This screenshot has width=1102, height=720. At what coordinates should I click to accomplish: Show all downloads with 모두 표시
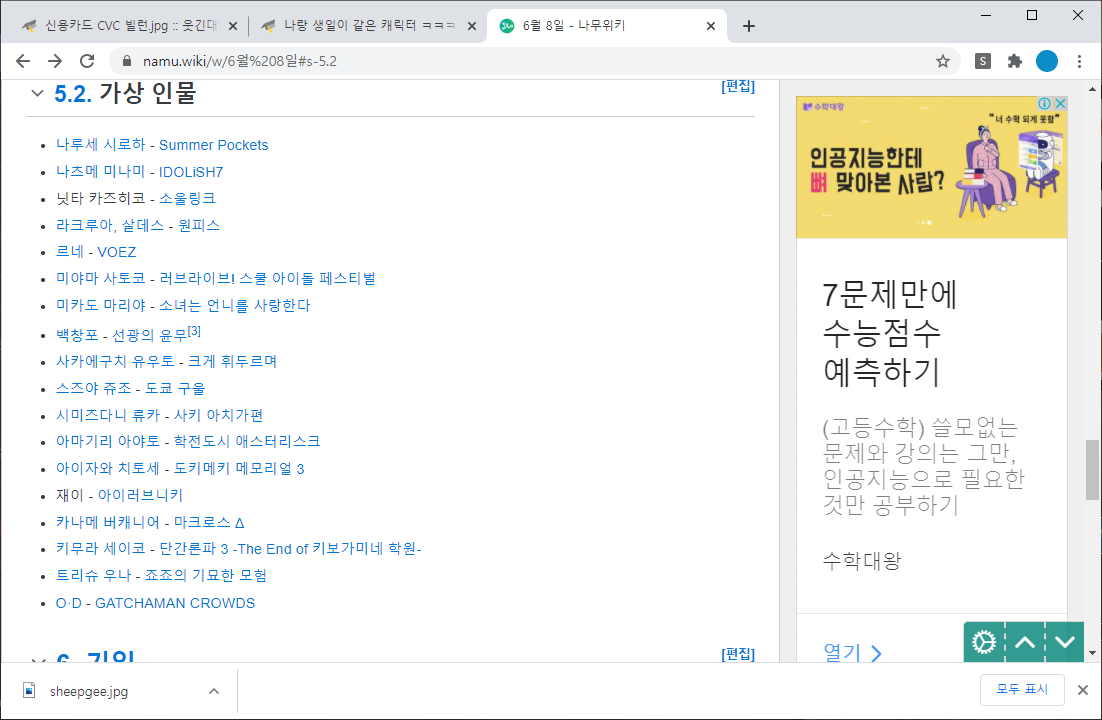[x=1022, y=690]
